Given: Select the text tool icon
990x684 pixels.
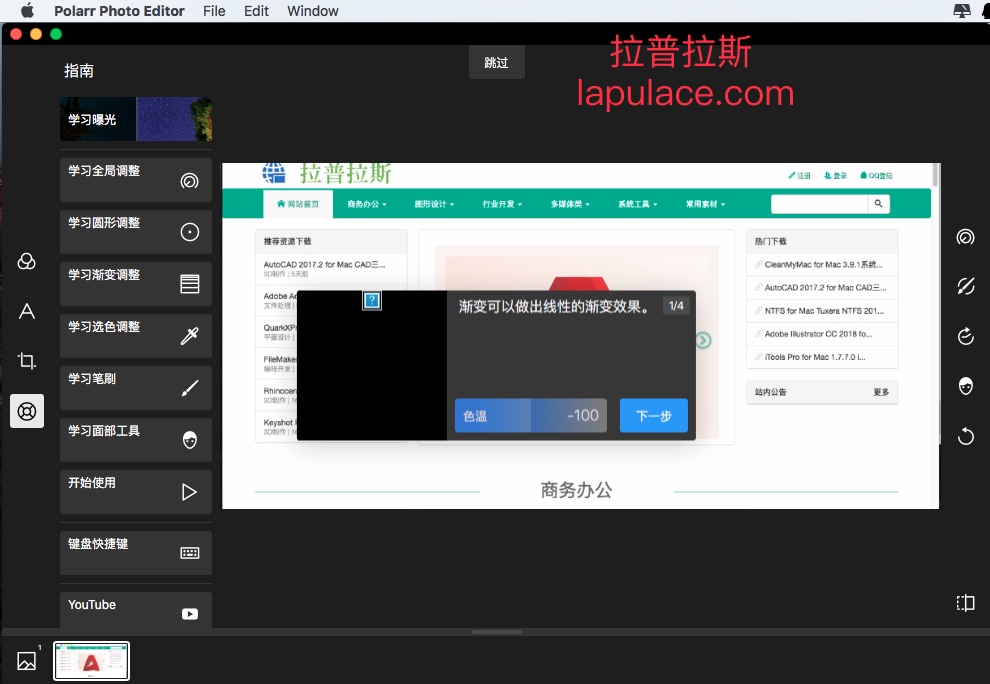Looking at the screenshot, I should (x=27, y=311).
